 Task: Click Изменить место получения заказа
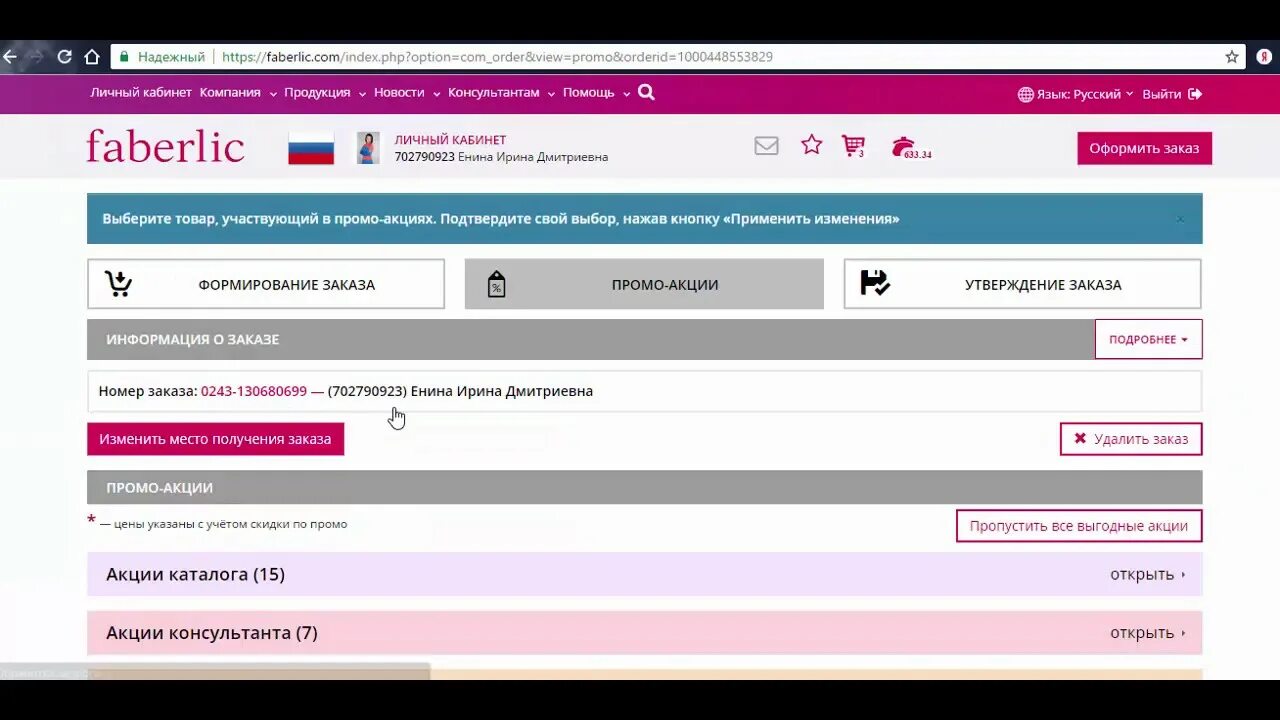215,439
